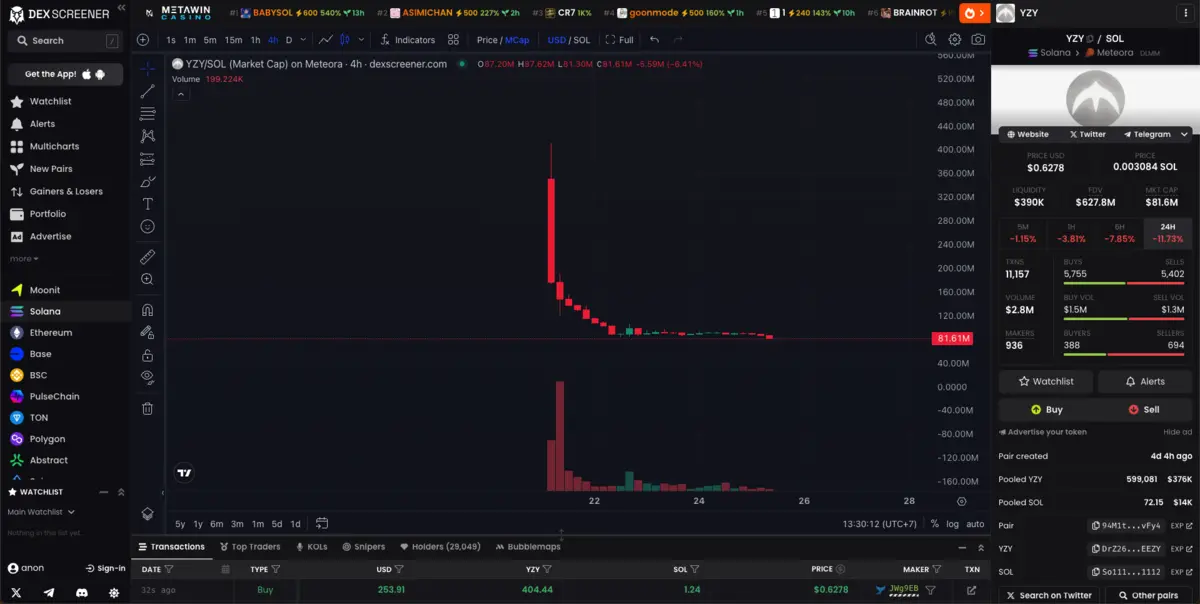Add token to Watchlist button
Viewport: 1200px width, 604px height.
click(x=1045, y=381)
